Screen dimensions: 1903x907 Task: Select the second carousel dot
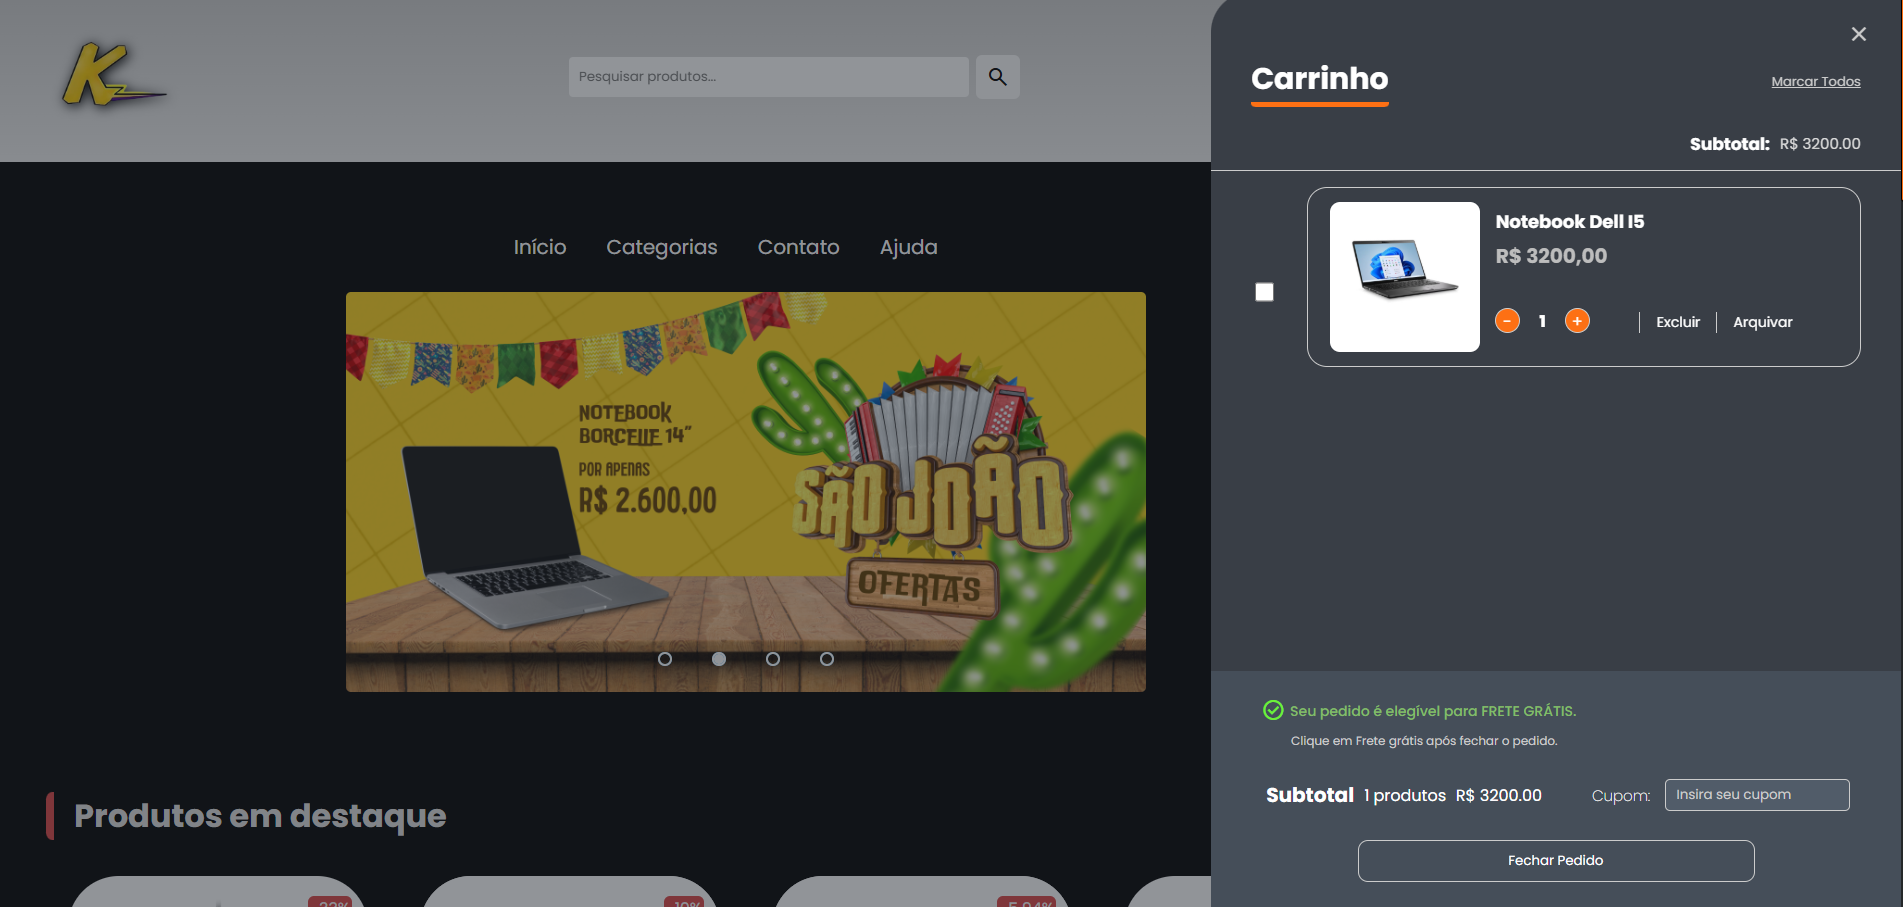click(x=719, y=659)
